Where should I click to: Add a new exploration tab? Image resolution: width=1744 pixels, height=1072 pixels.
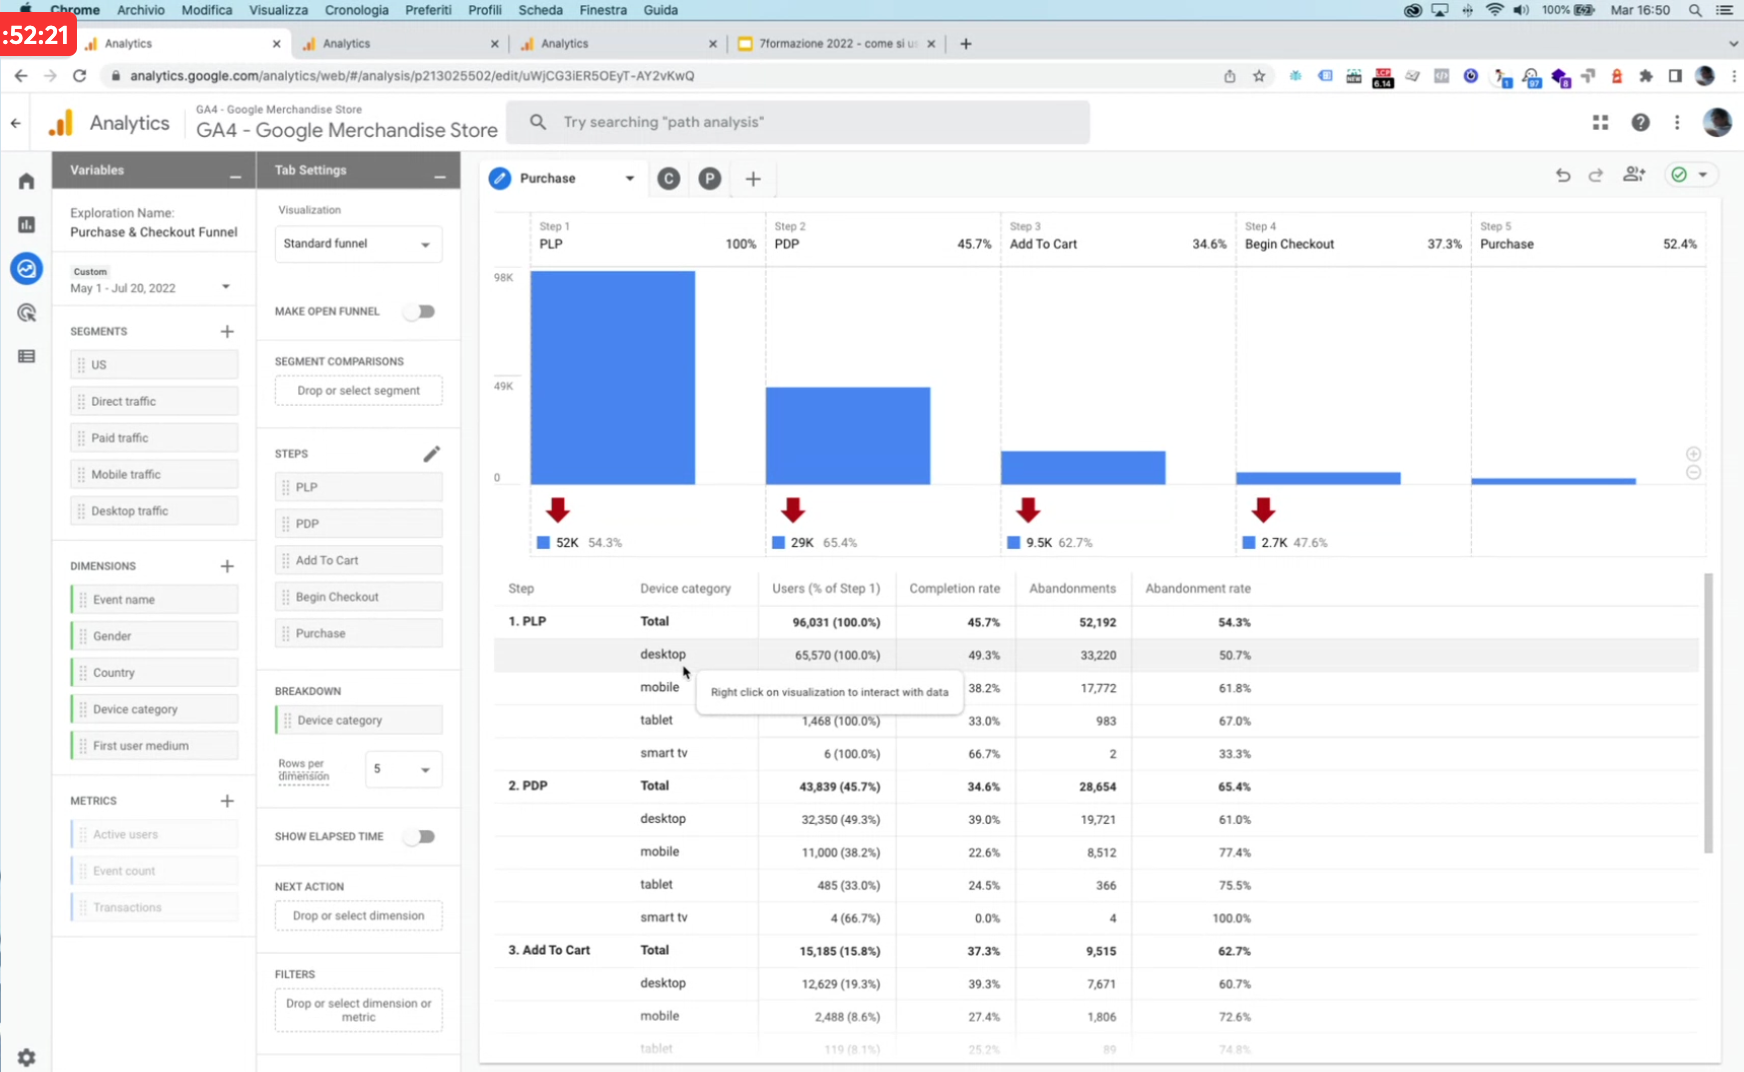point(753,179)
